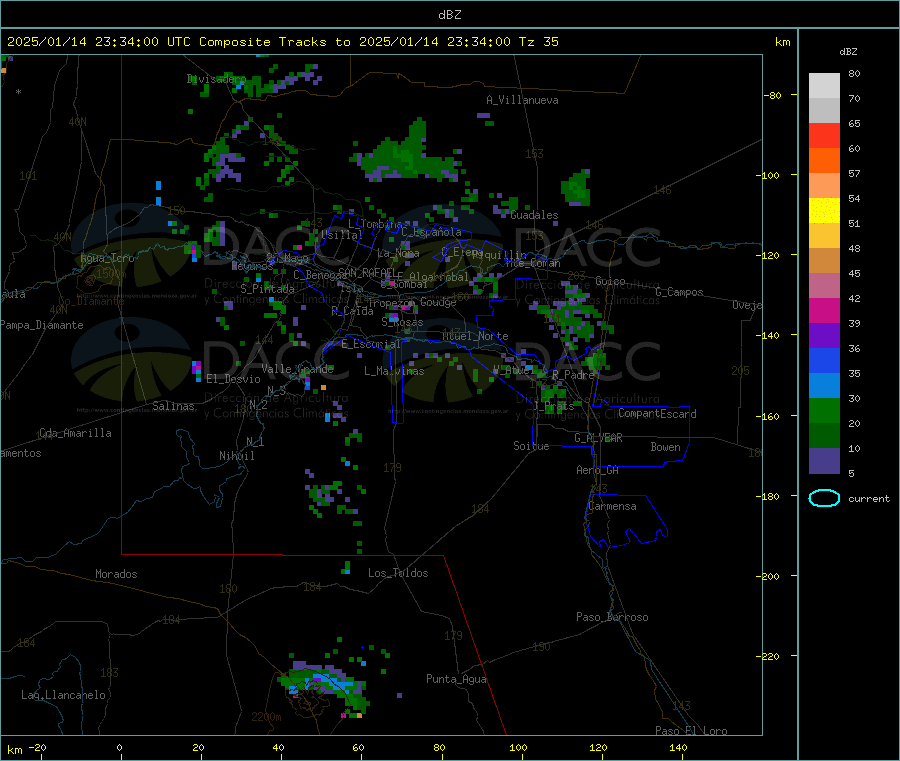900x761 pixels.
Task: Click the Atuel_Norte map label
Action: [x=475, y=336]
